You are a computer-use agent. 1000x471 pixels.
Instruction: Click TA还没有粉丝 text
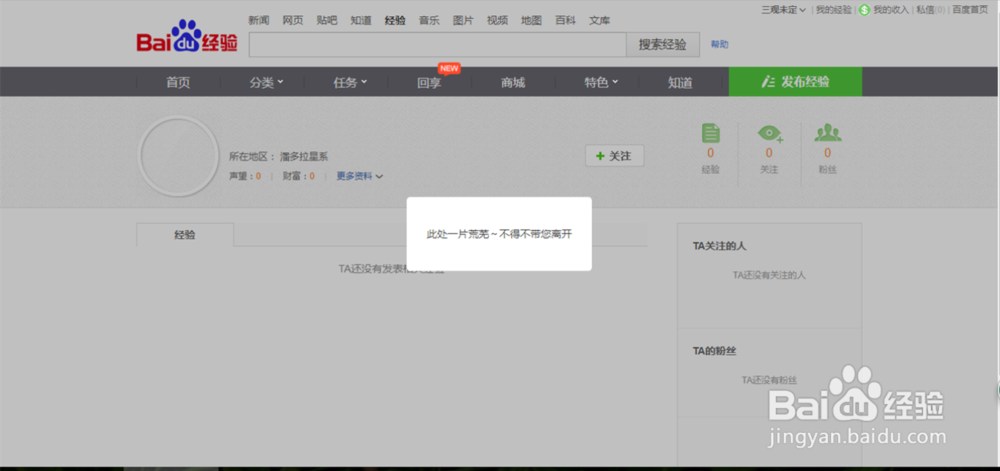769,380
